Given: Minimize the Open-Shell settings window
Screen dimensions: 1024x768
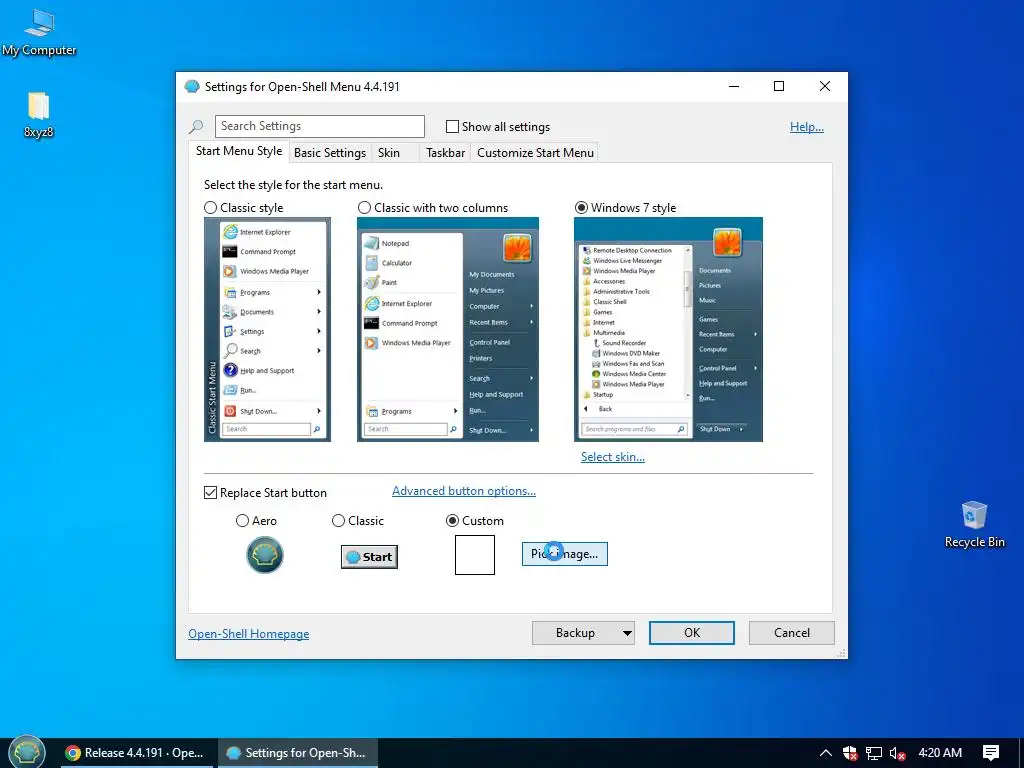Looking at the screenshot, I should click(734, 86).
